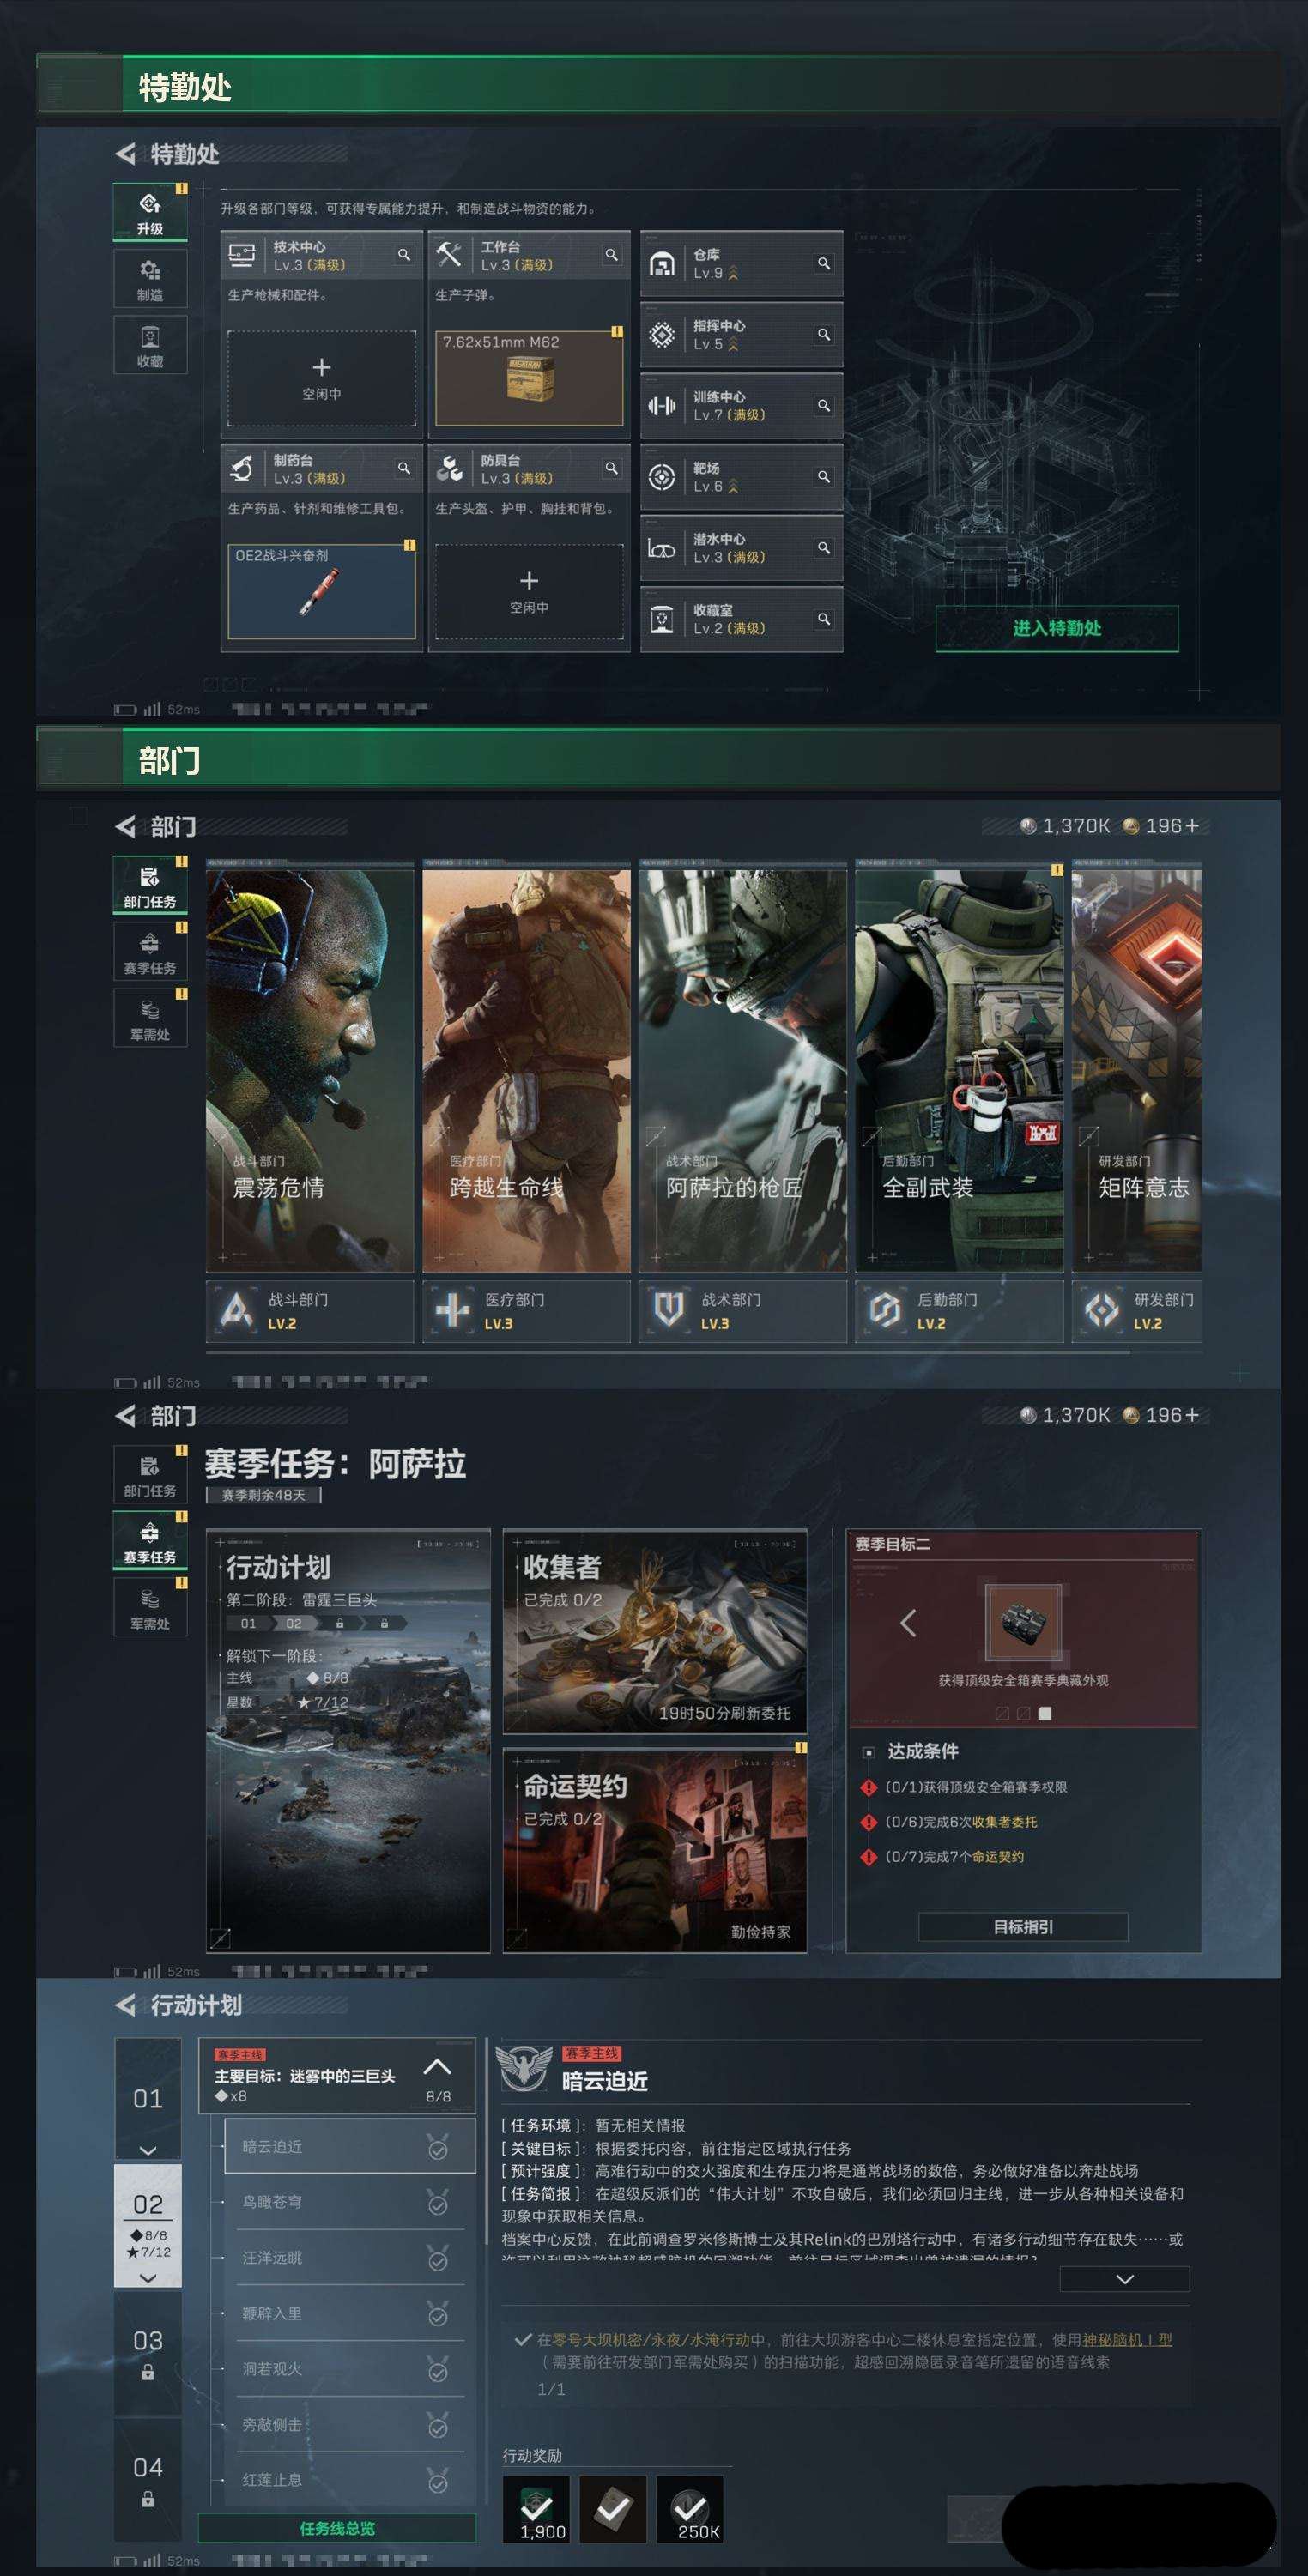
Task: Select the third highlighted pagination dot under 获得顶级安全箱赛季典藏外观
Action: [1045, 1713]
